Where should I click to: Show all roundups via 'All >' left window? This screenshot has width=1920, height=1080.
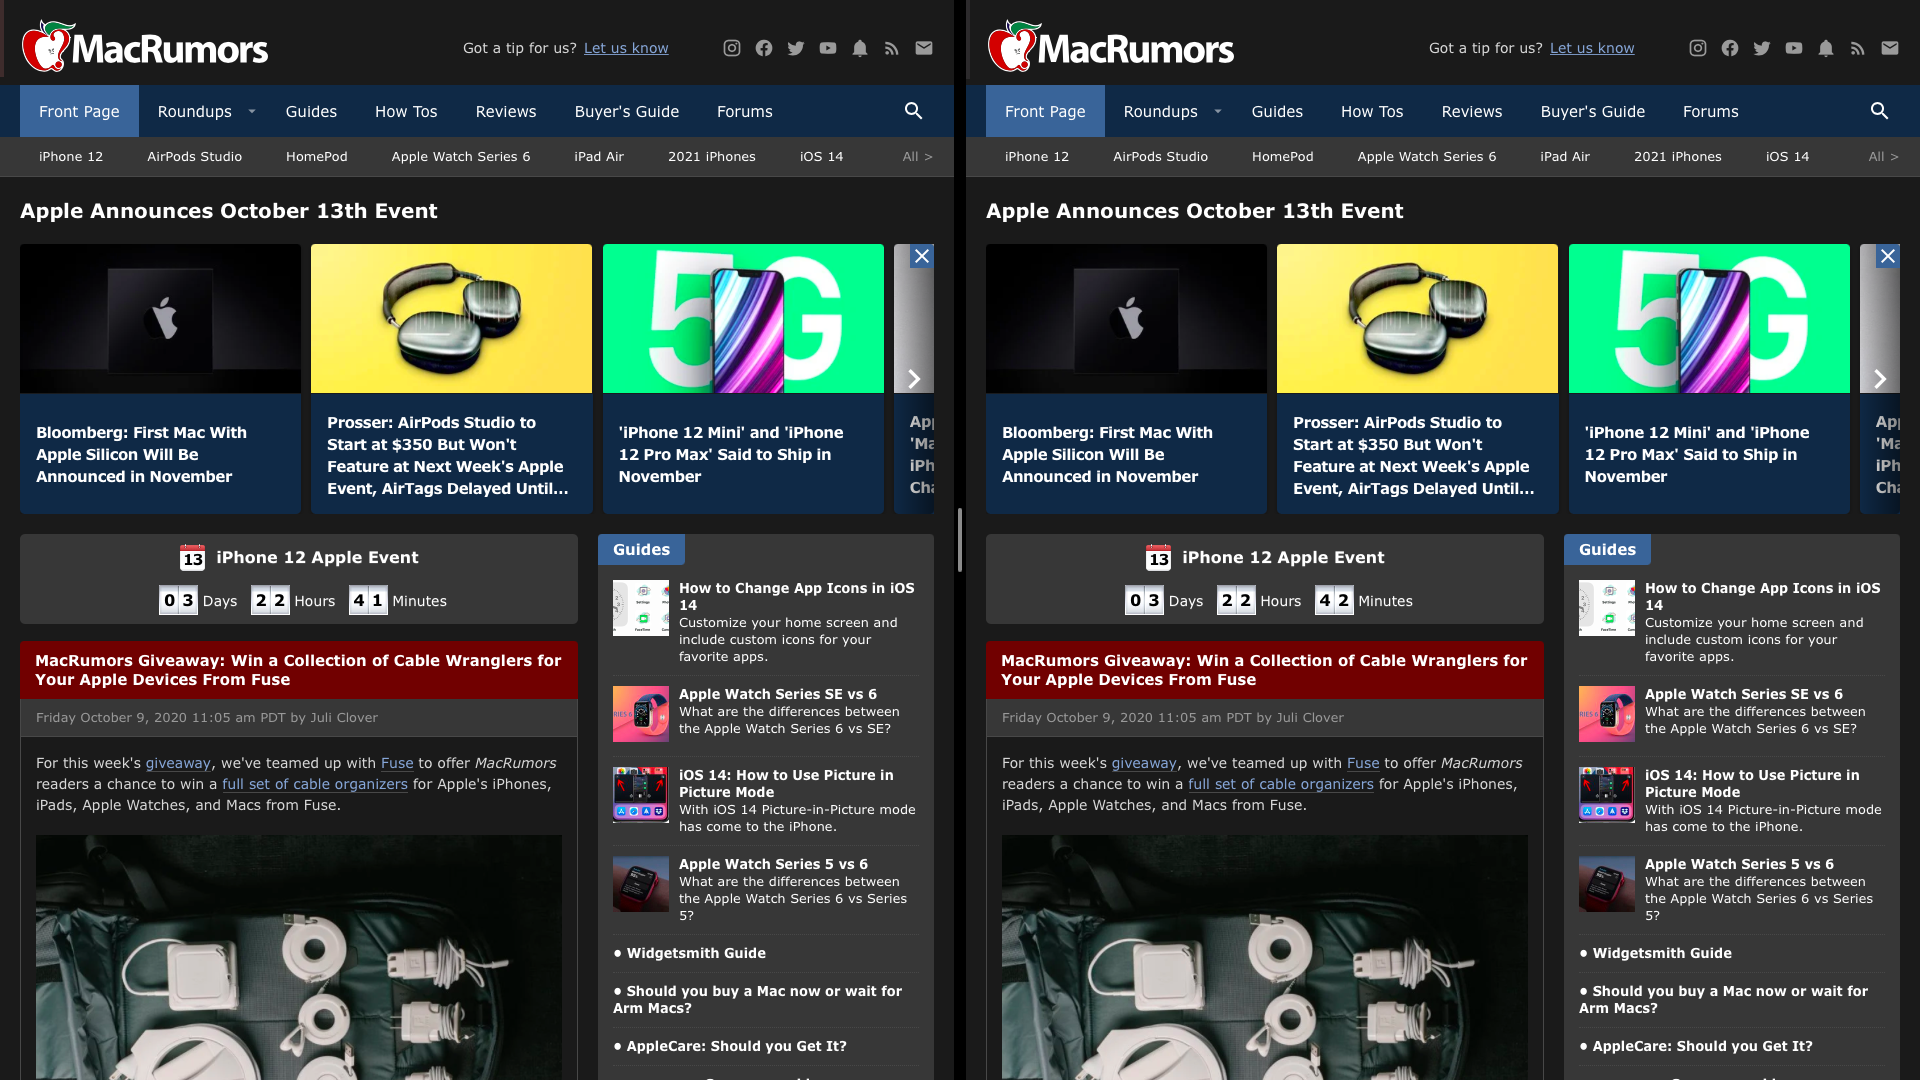tap(917, 157)
